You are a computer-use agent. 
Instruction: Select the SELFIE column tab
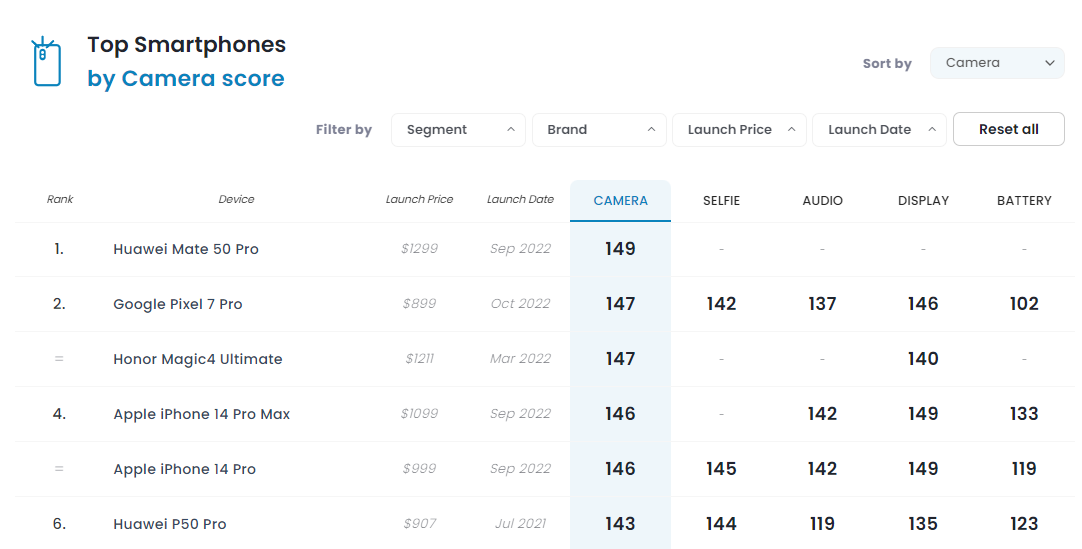(721, 201)
